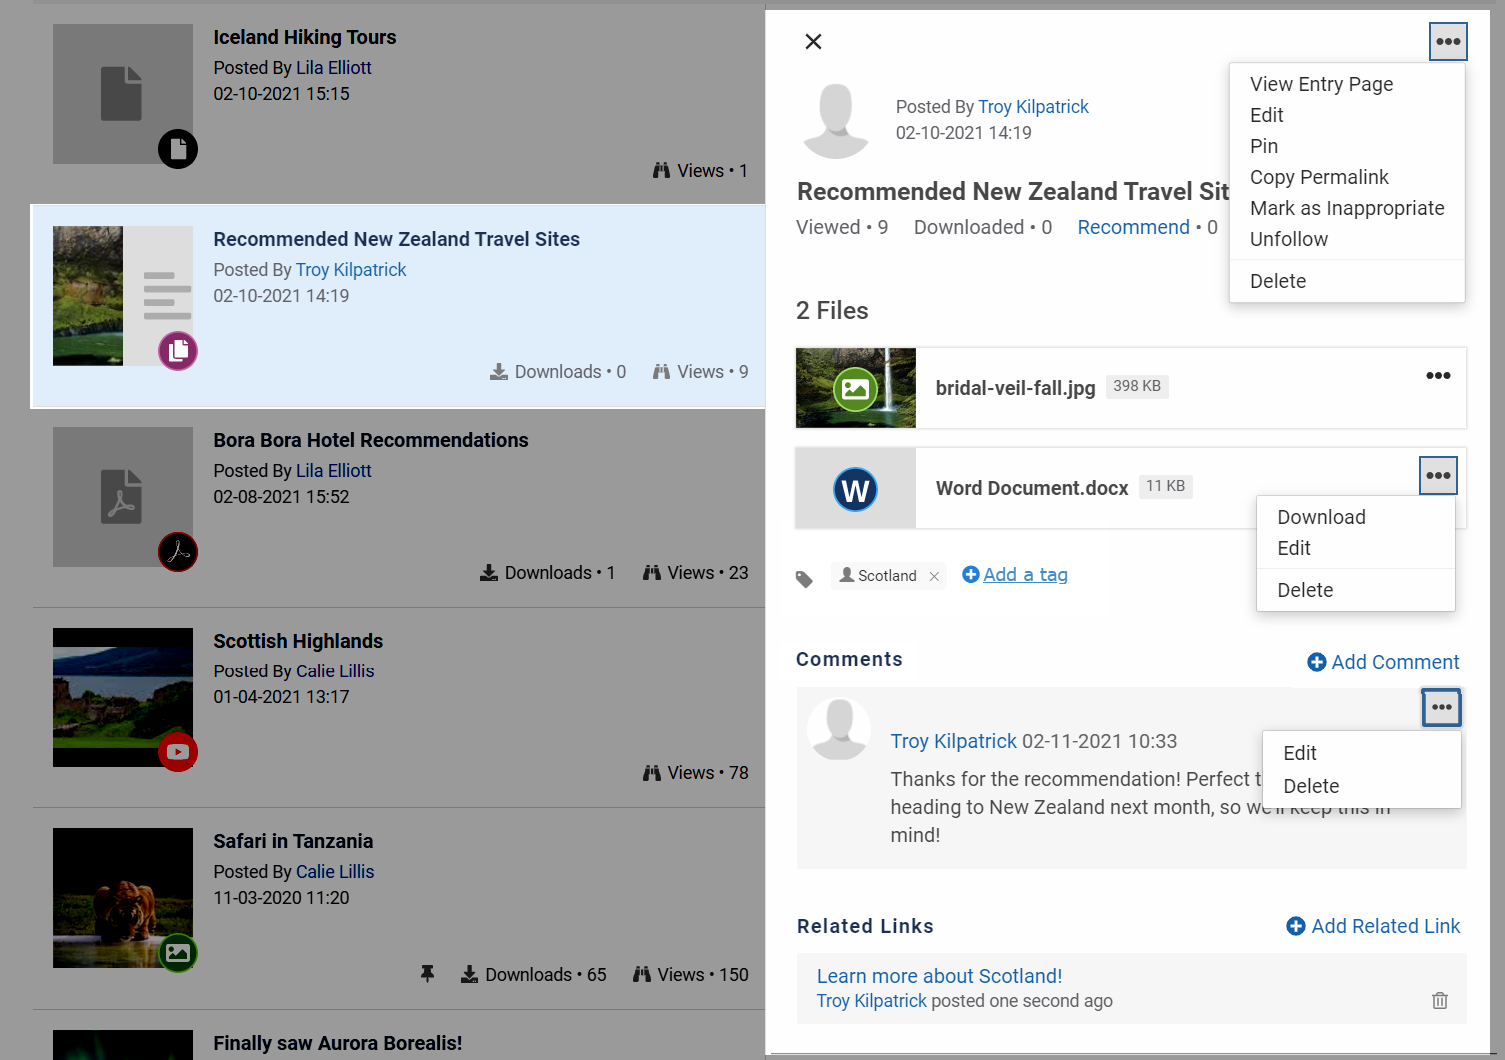Click the Scotland tag label

887,576
